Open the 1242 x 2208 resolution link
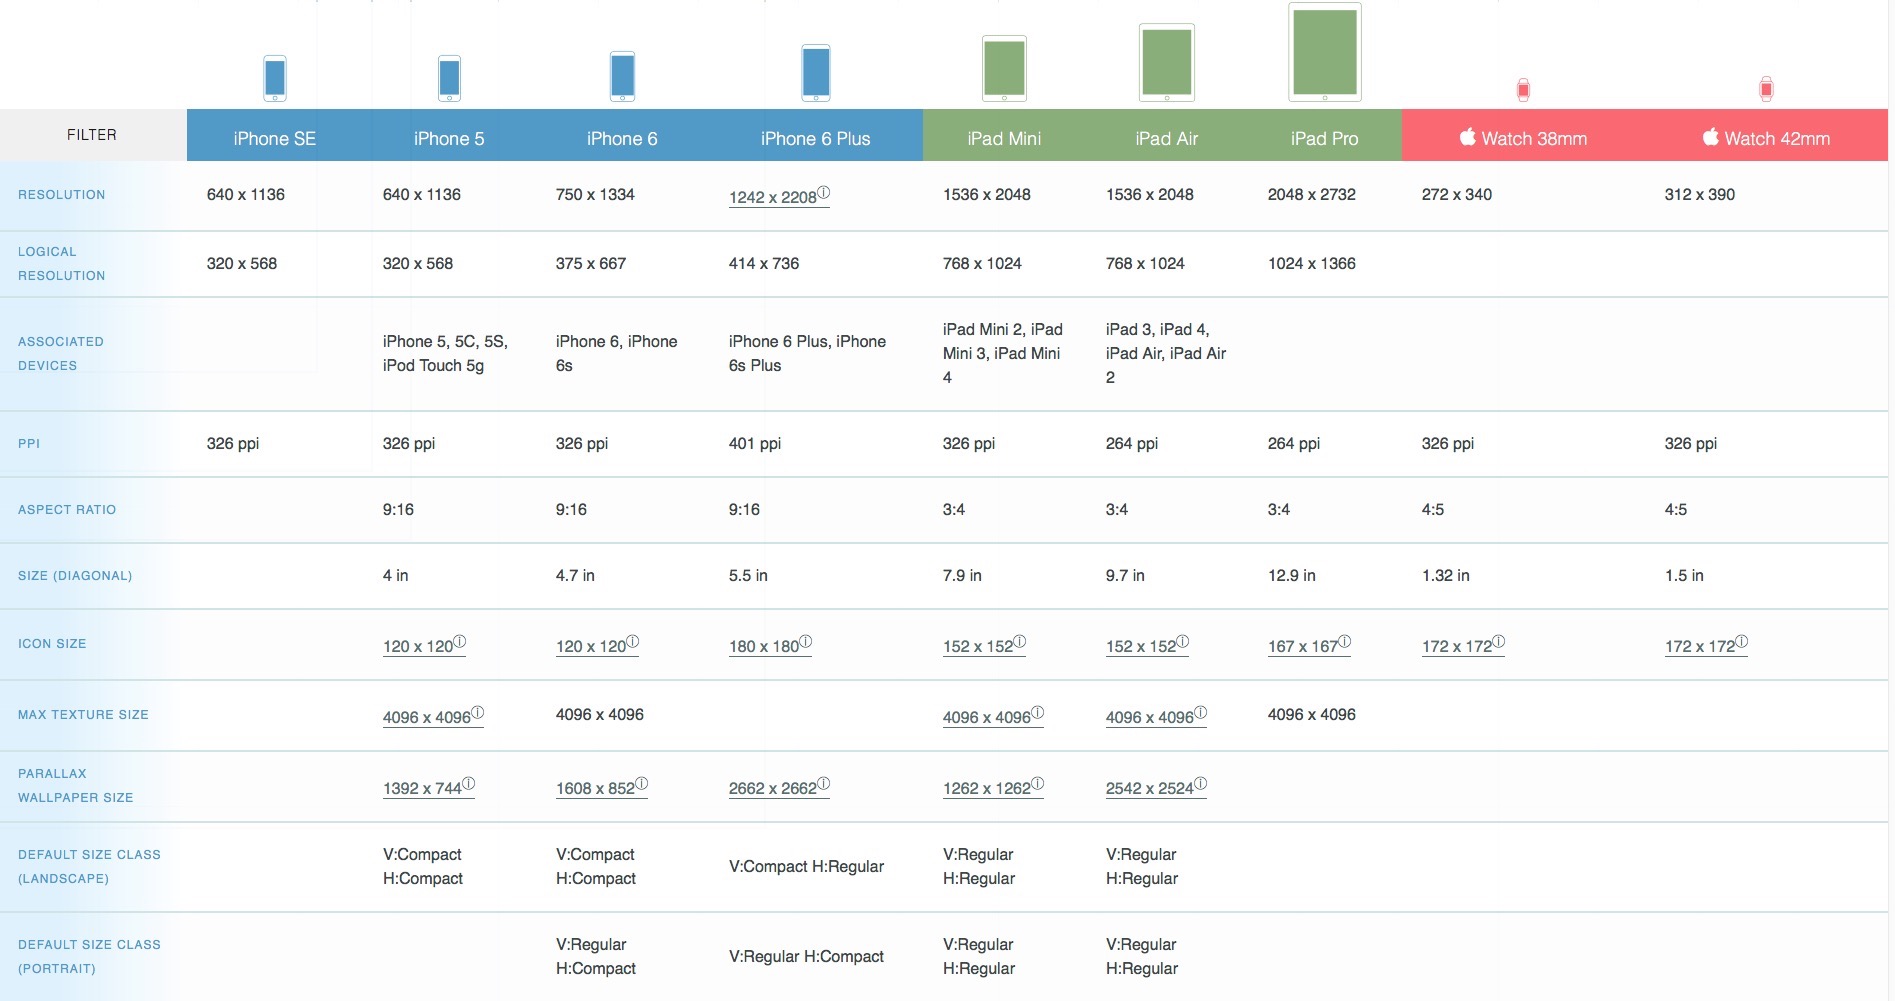 pos(773,197)
